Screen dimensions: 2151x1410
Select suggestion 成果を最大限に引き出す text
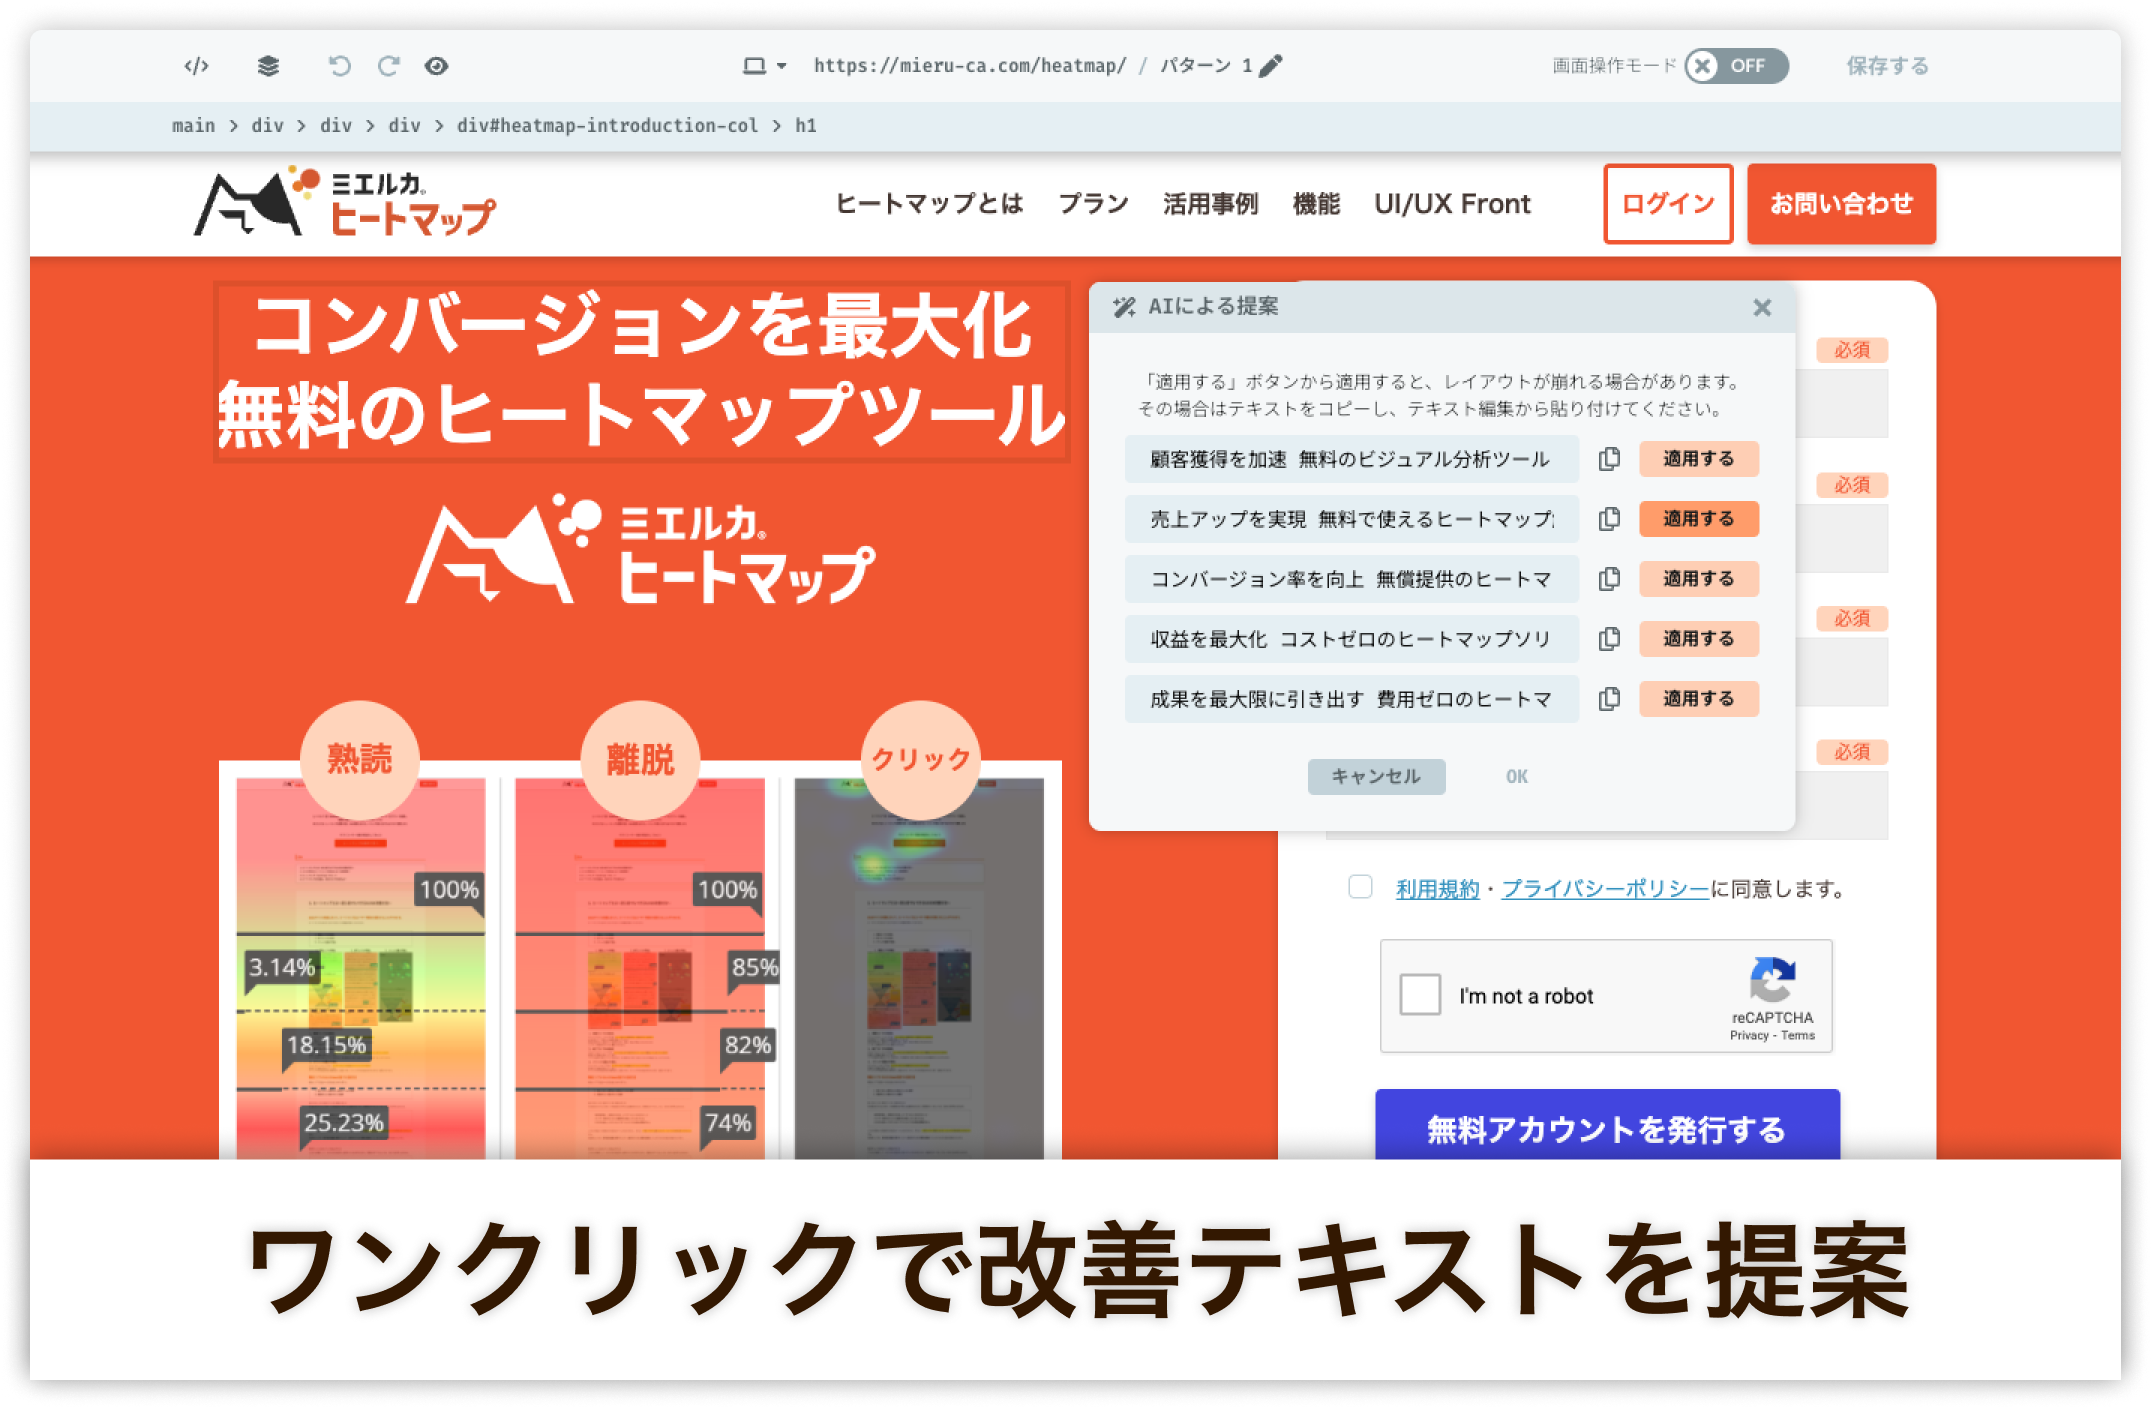coord(1351,699)
